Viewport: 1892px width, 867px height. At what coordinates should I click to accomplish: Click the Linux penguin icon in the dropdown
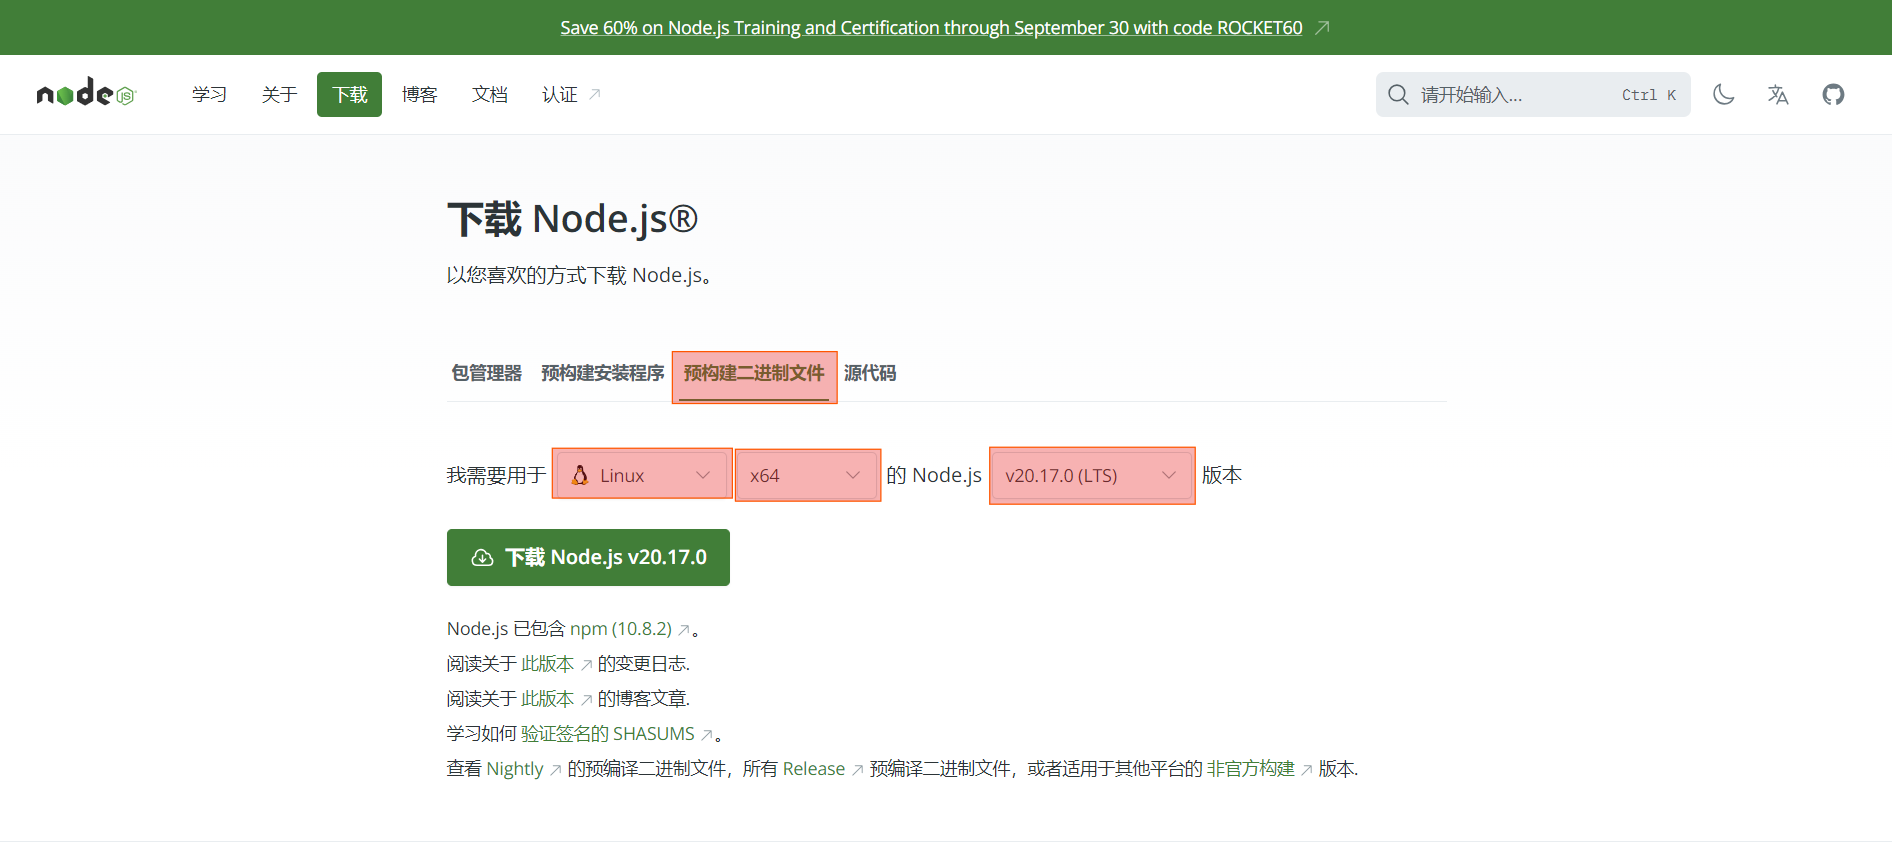point(580,476)
